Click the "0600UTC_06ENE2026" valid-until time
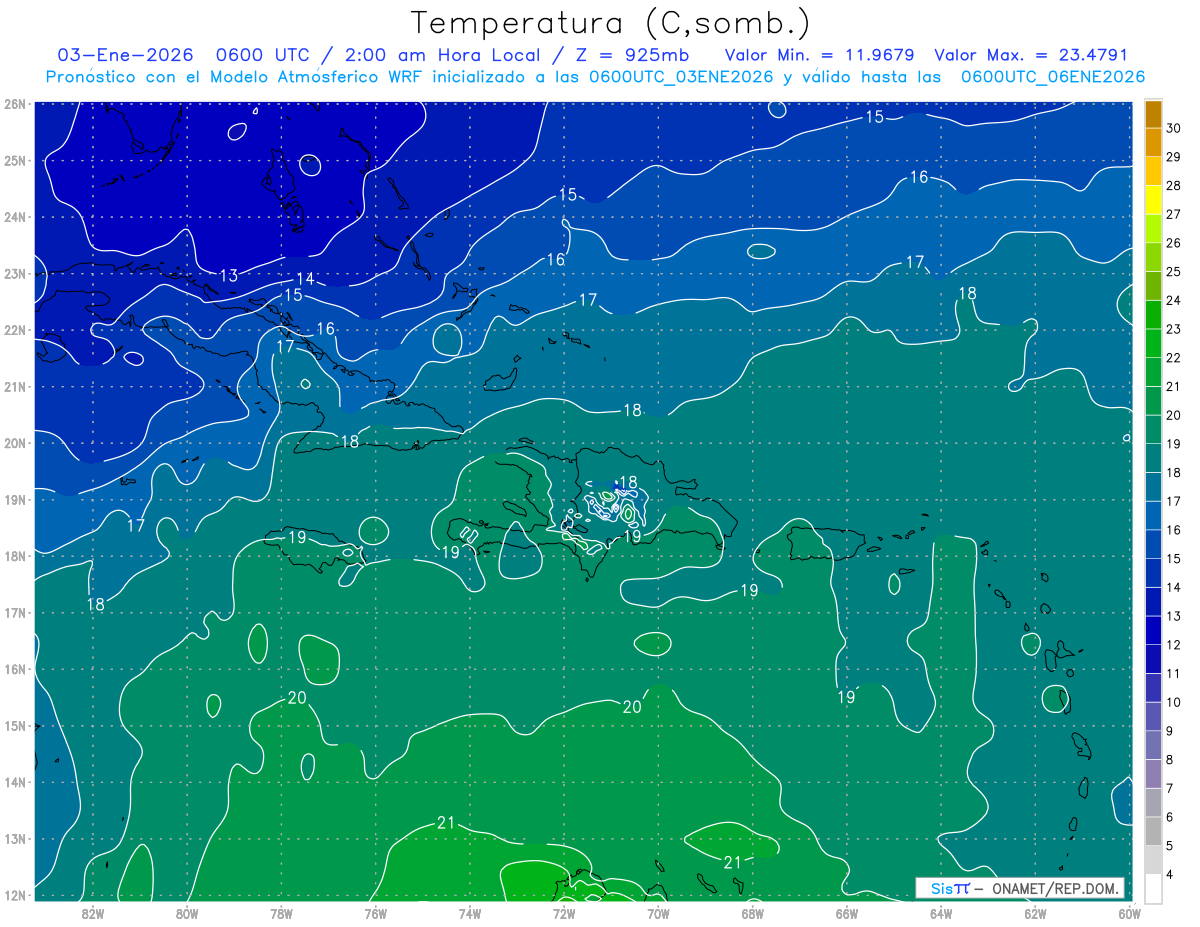Viewport: 1200px width, 927px height. coord(1053,77)
